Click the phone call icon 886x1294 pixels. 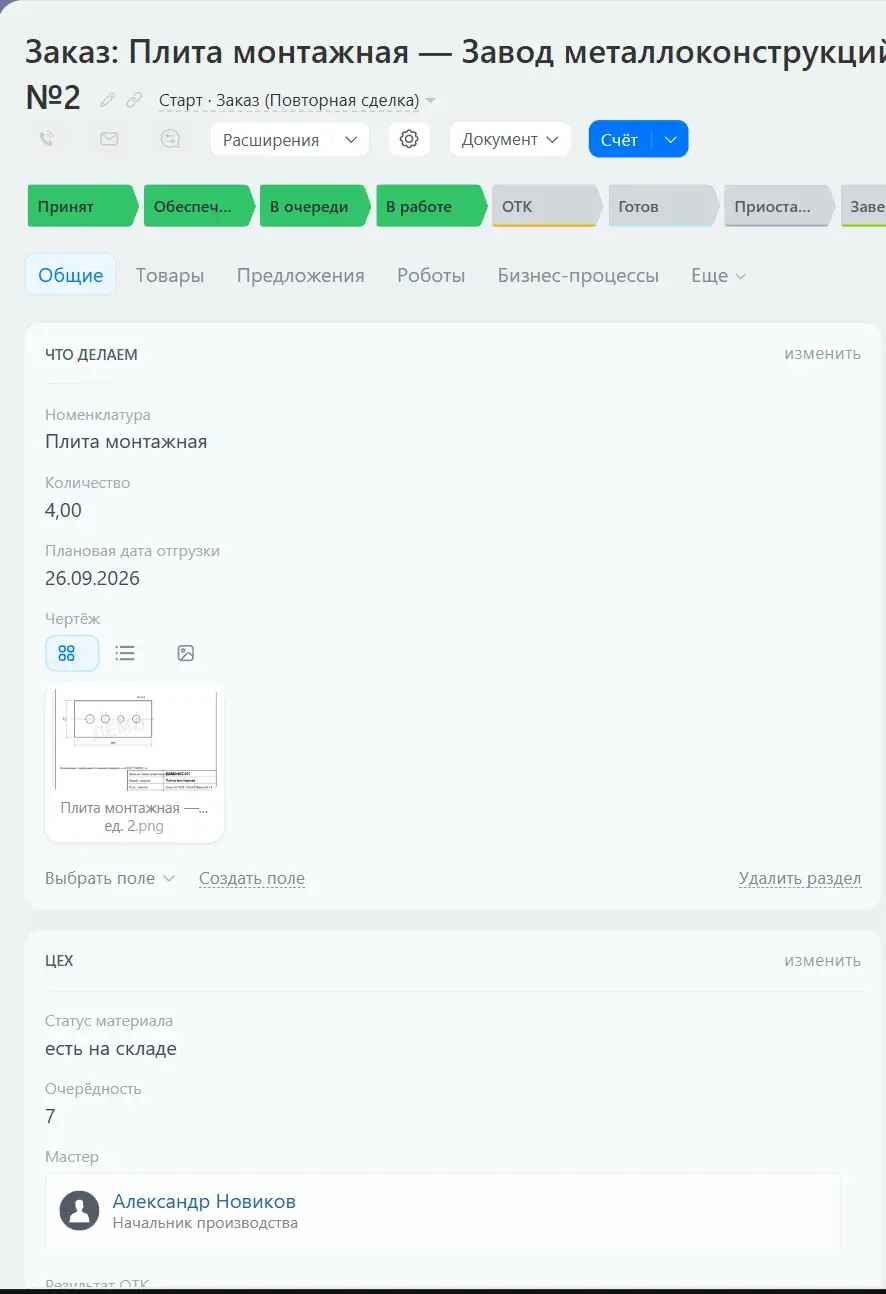47,139
